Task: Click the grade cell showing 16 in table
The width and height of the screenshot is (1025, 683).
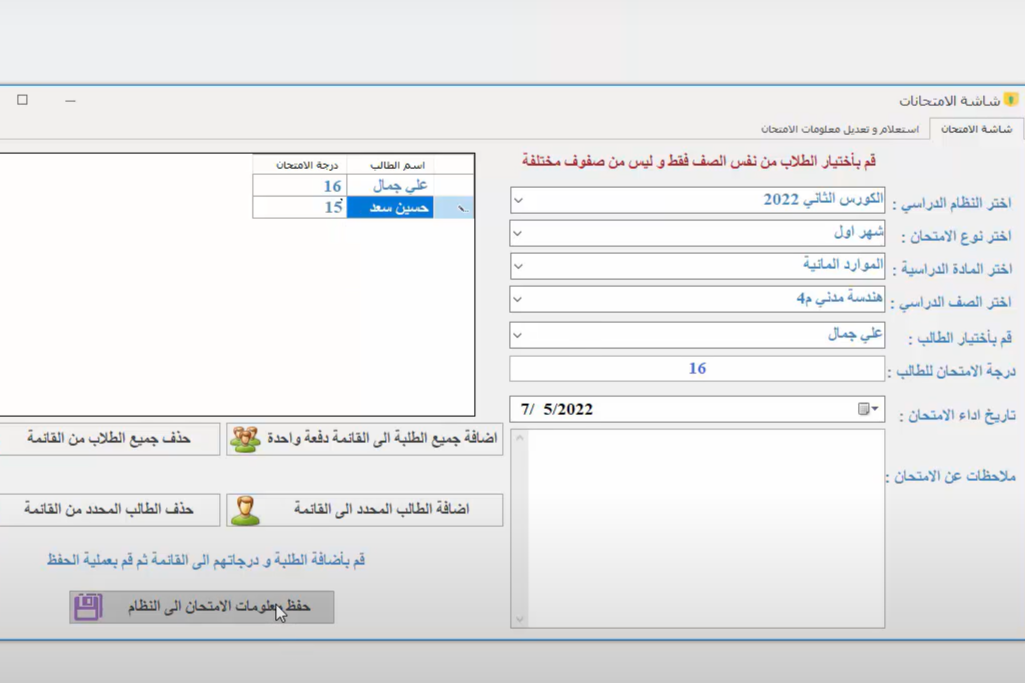Action: [299, 186]
